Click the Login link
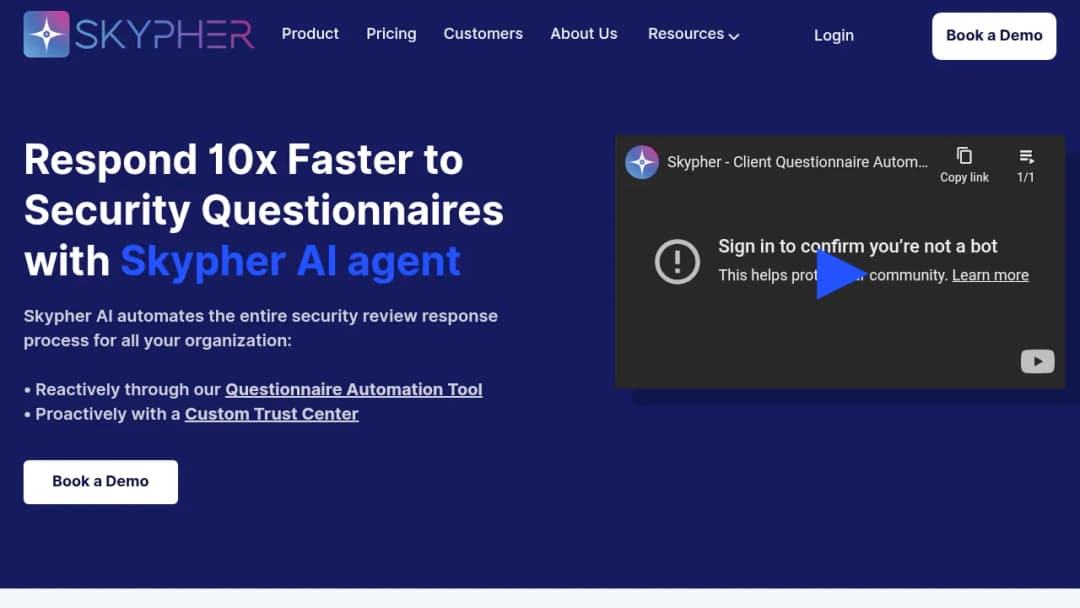Viewport: 1080px width, 608px height. tap(833, 35)
